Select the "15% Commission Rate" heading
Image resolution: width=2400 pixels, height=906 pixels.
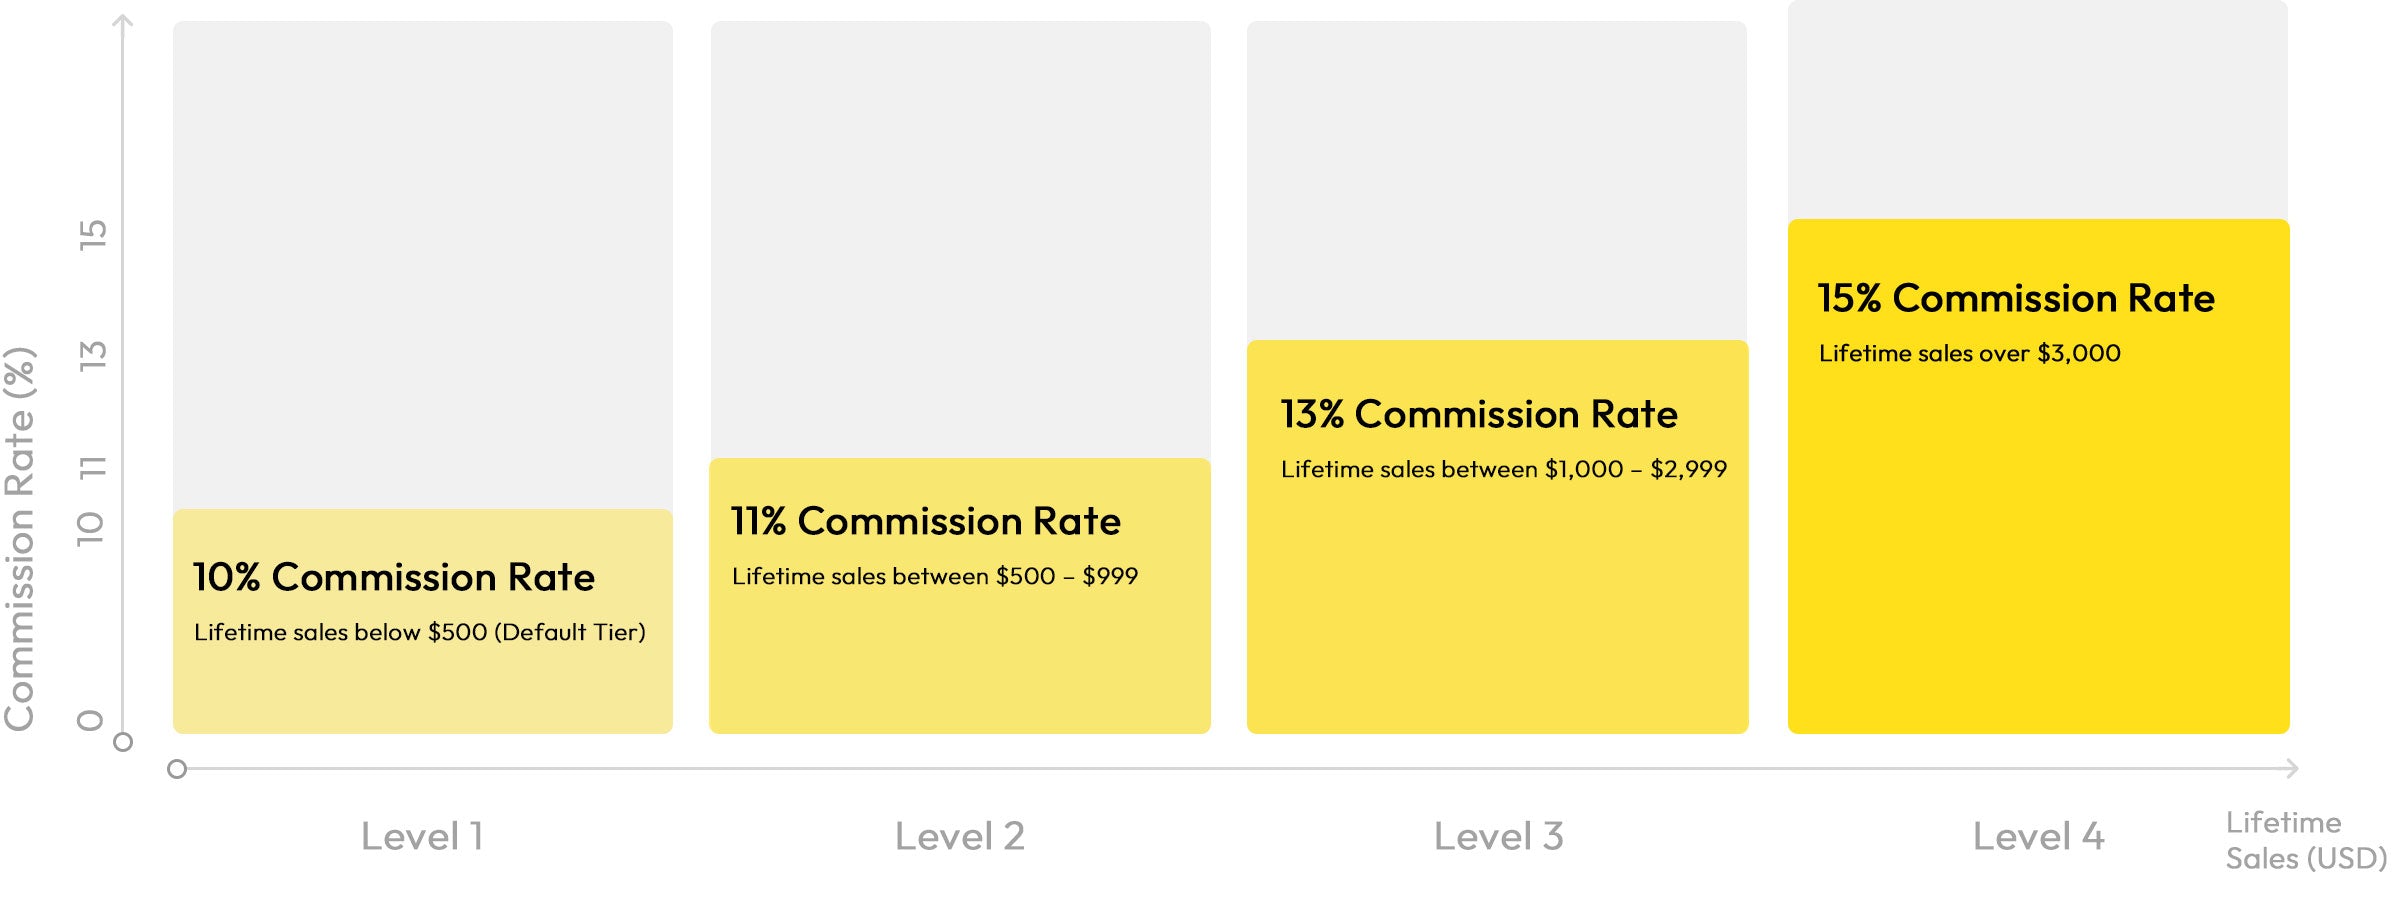2016,298
